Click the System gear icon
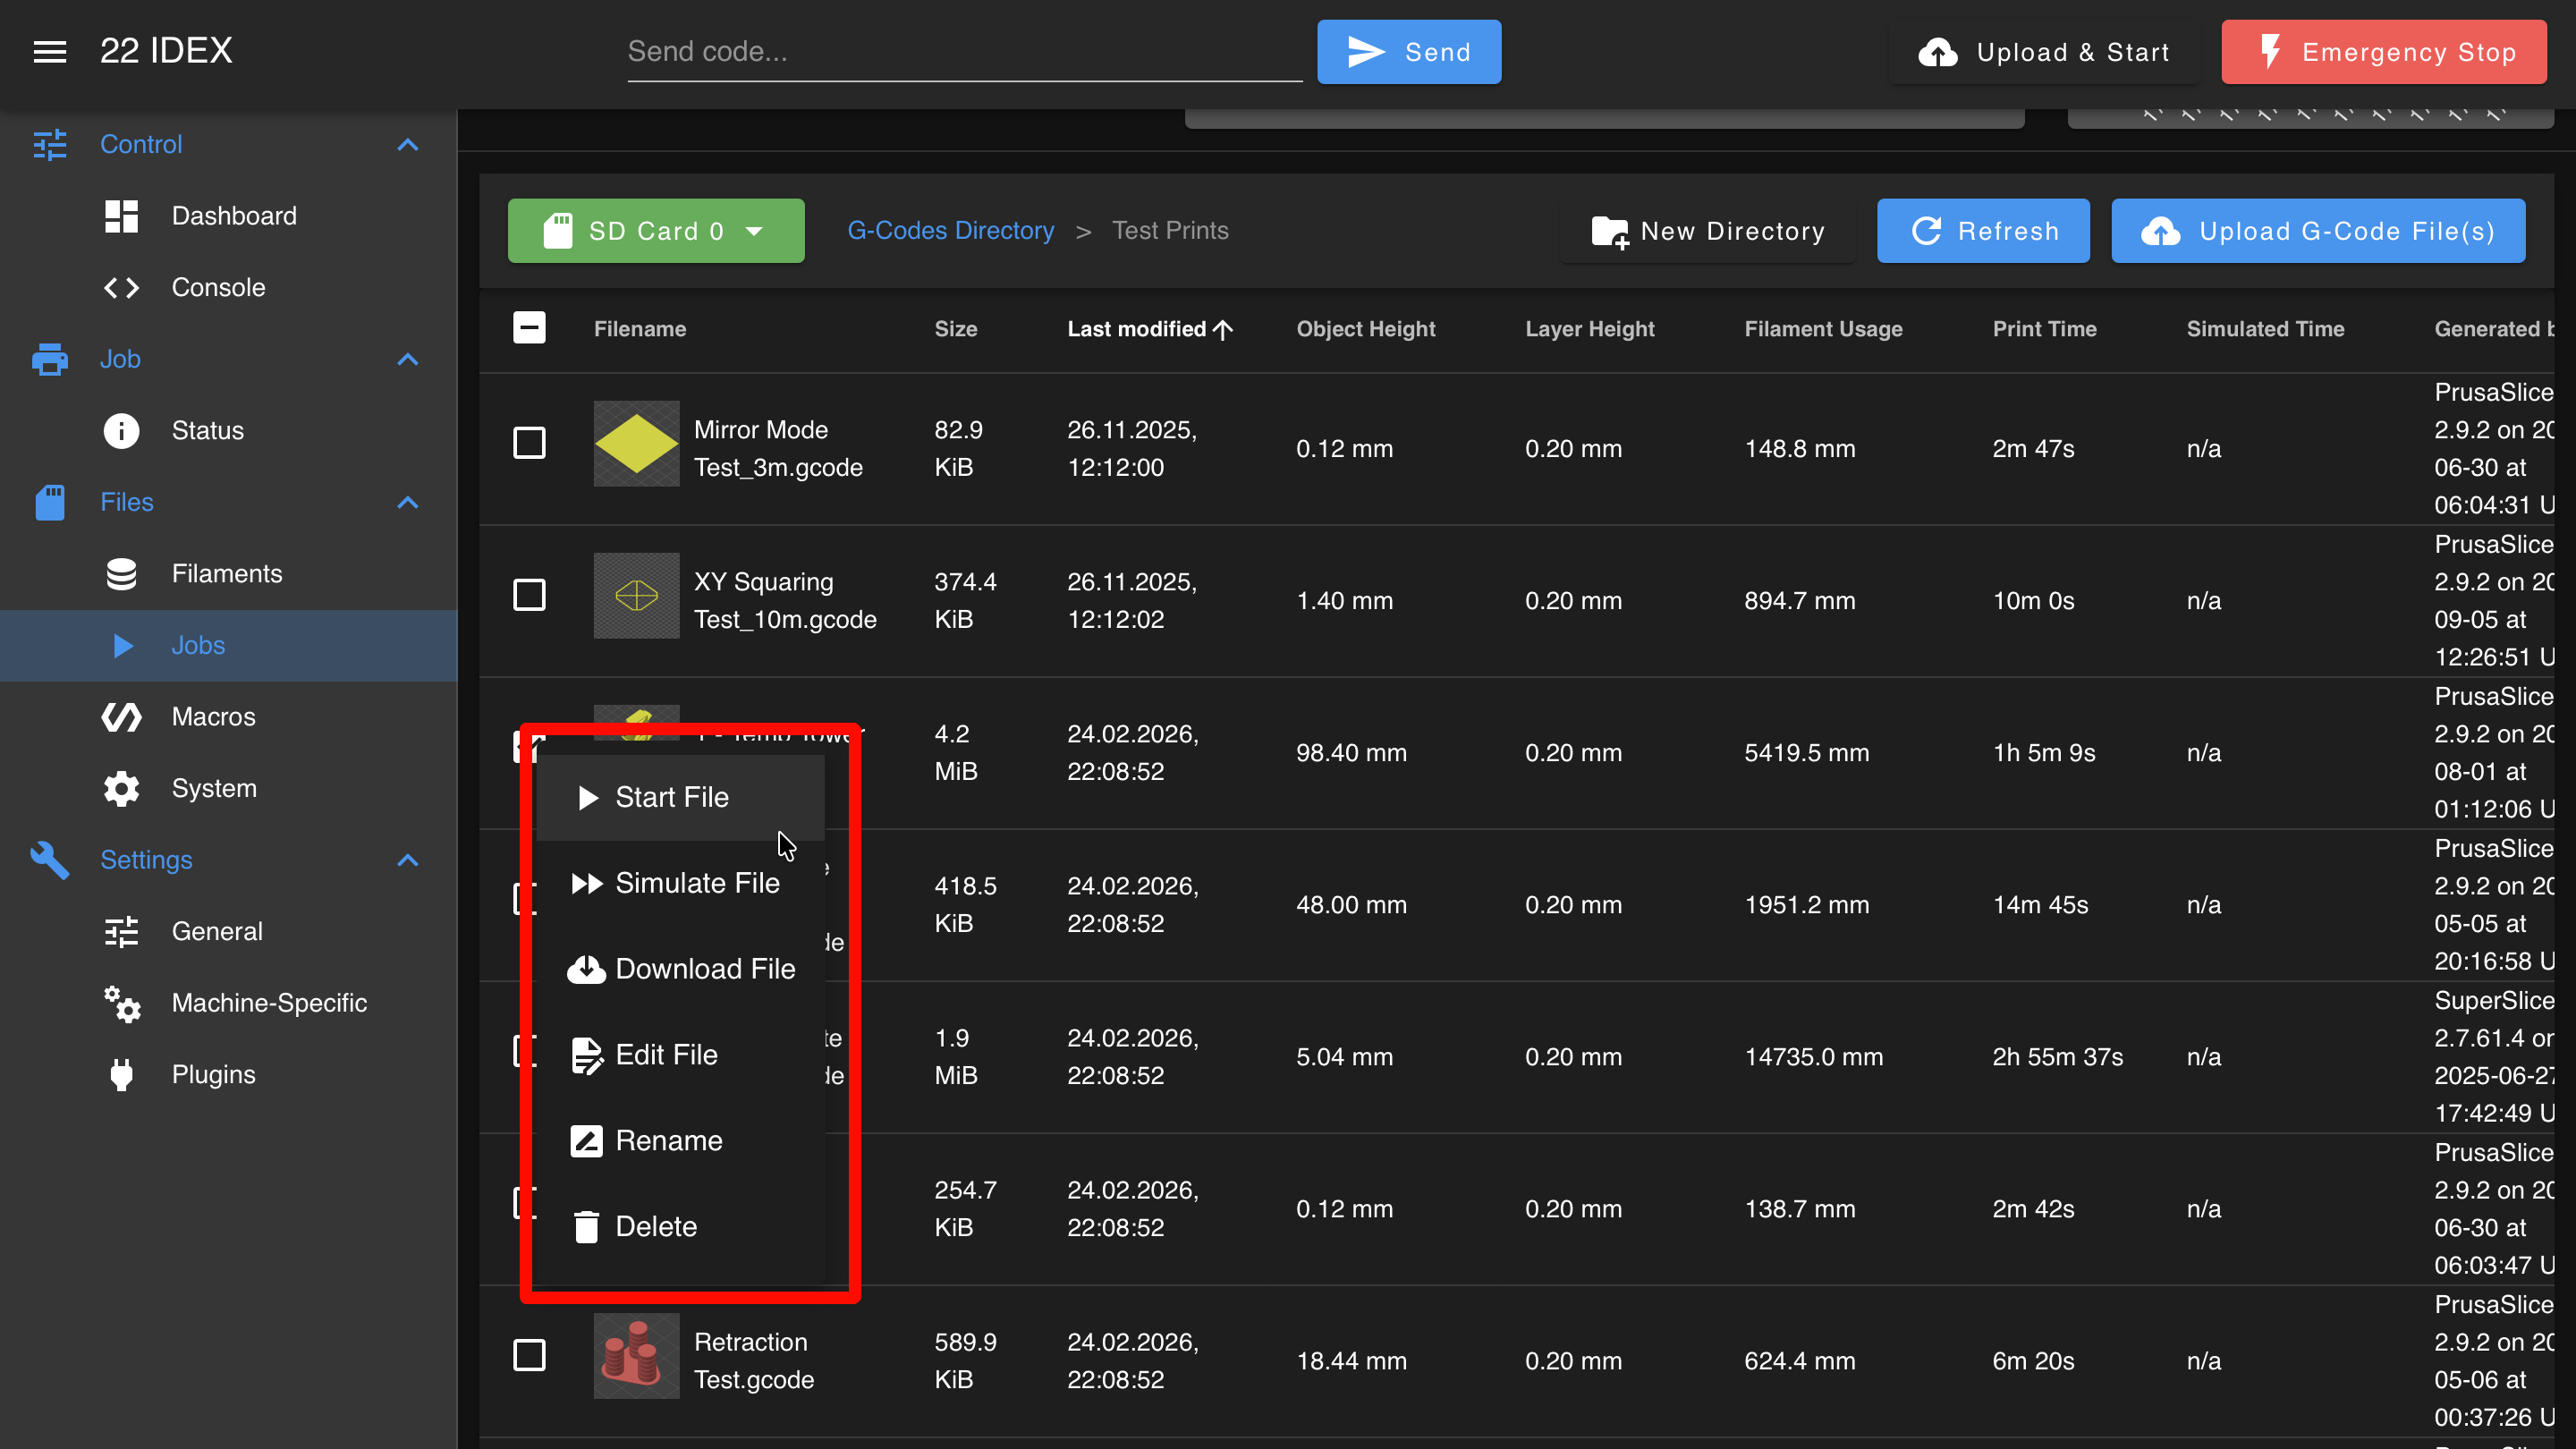The image size is (2576, 1449). tap(121, 788)
